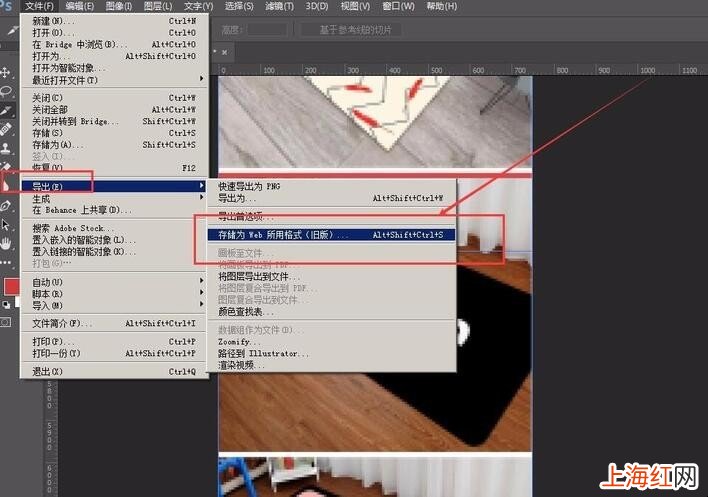Viewport: 708px width, 497px height.
Task: Click the 高度 input field
Action: (x=267, y=30)
